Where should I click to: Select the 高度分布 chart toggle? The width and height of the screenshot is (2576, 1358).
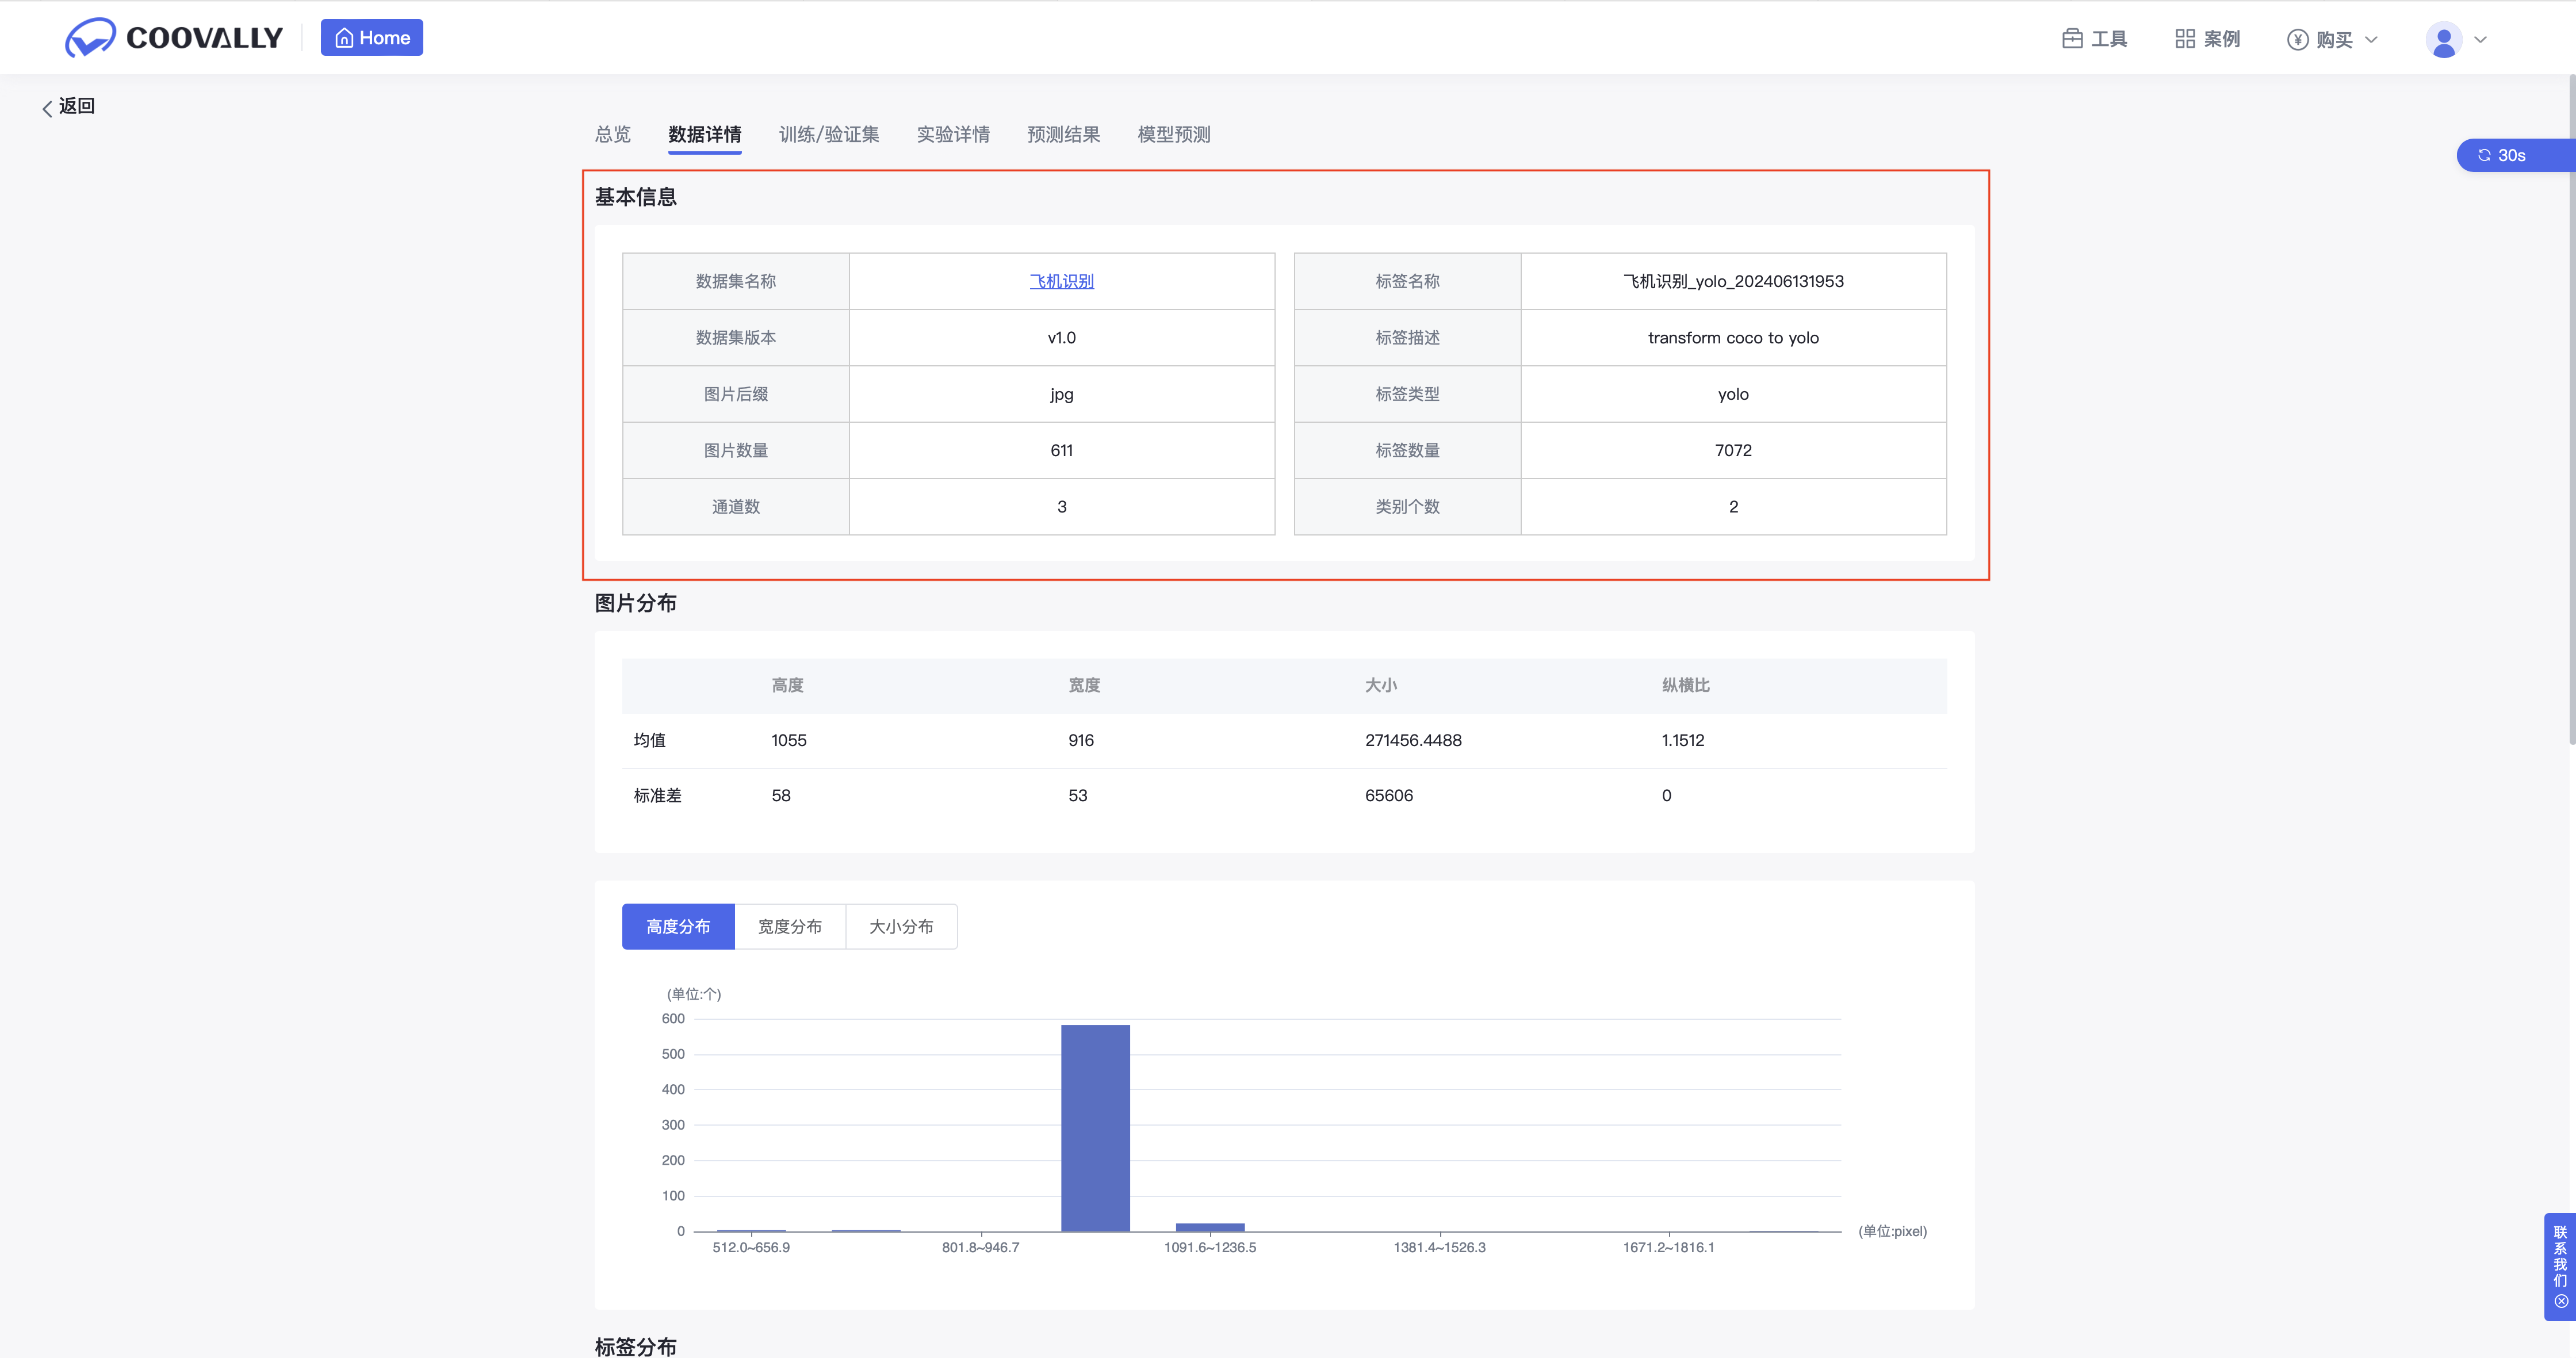(678, 927)
